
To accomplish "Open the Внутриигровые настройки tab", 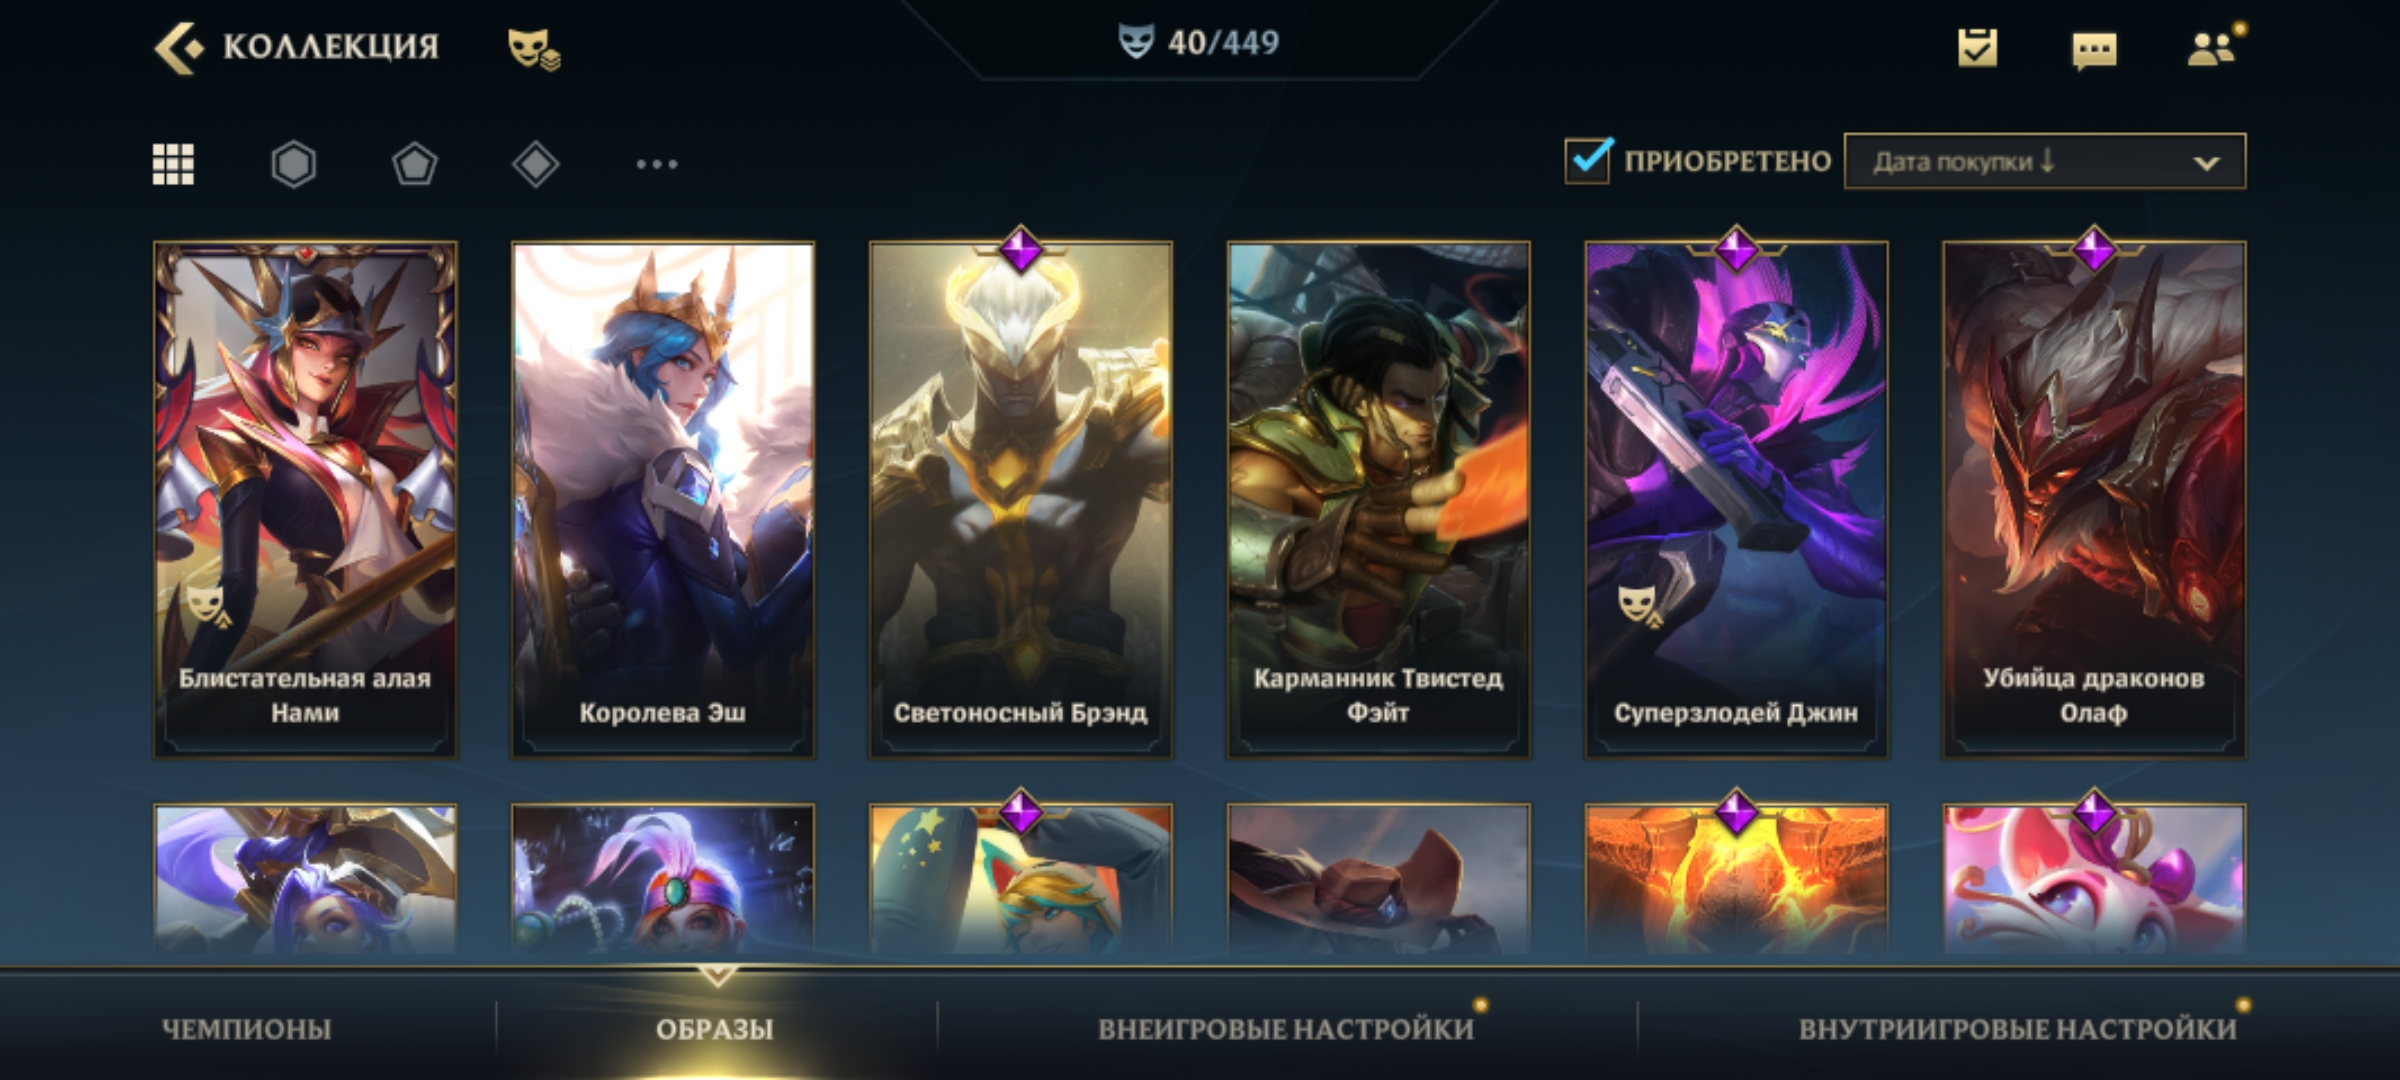I will point(2017,1029).
